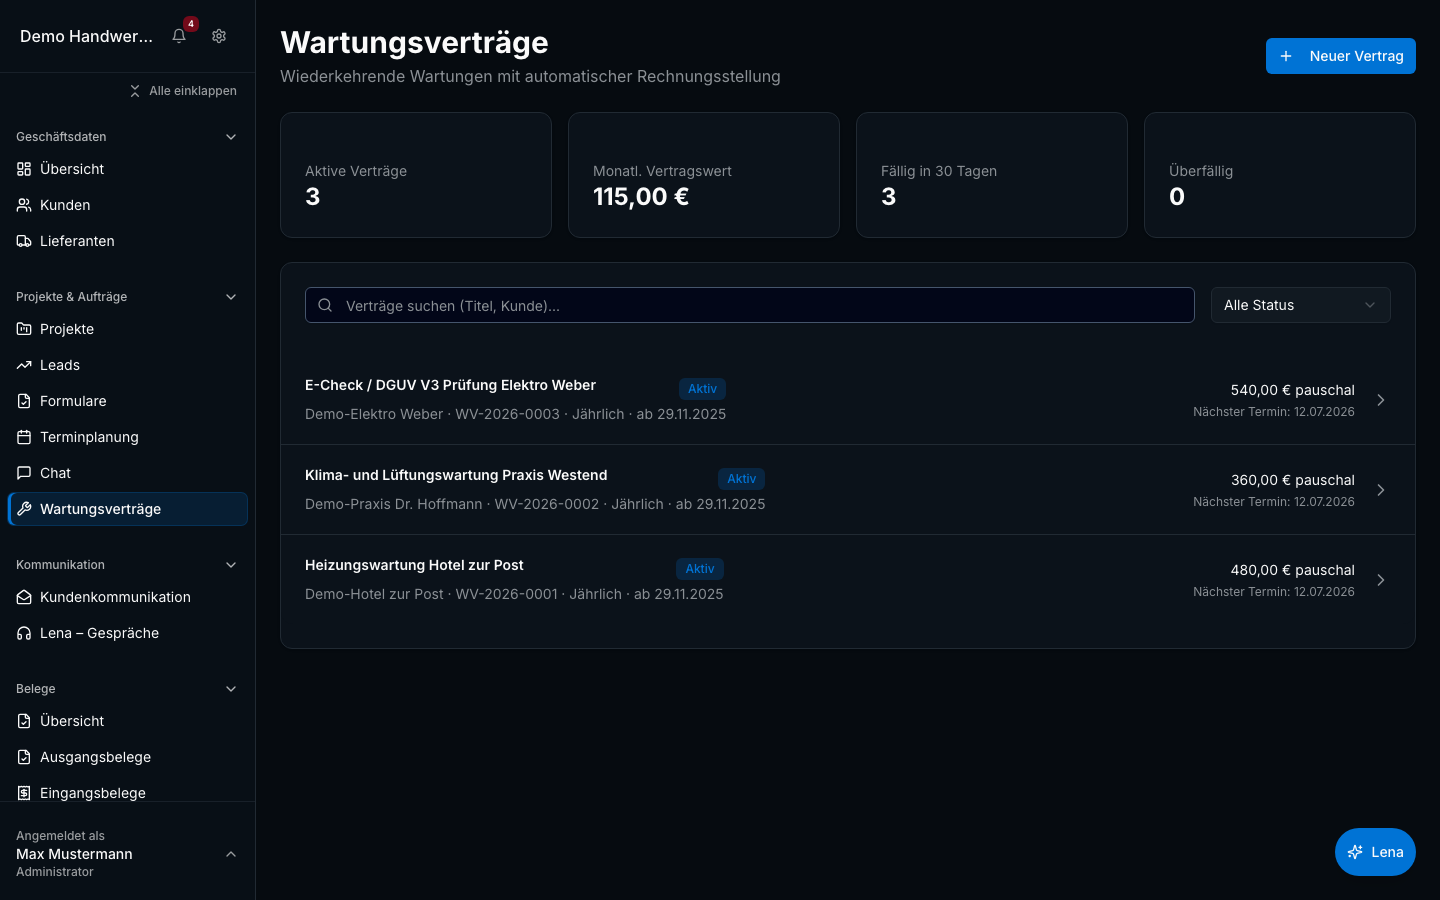Click the sparkle icon on Lena button

(1355, 852)
